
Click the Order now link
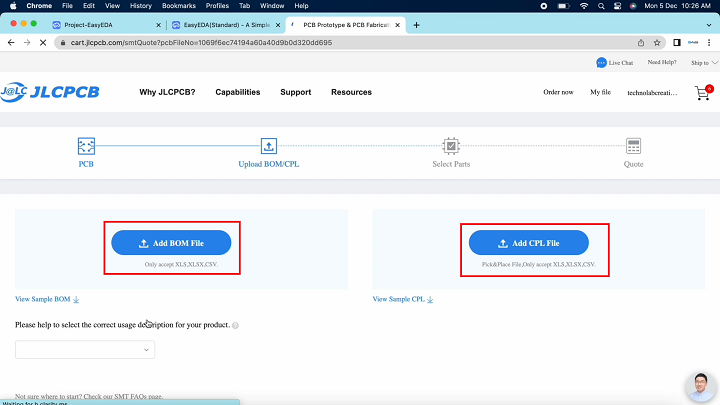[x=558, y=92]
